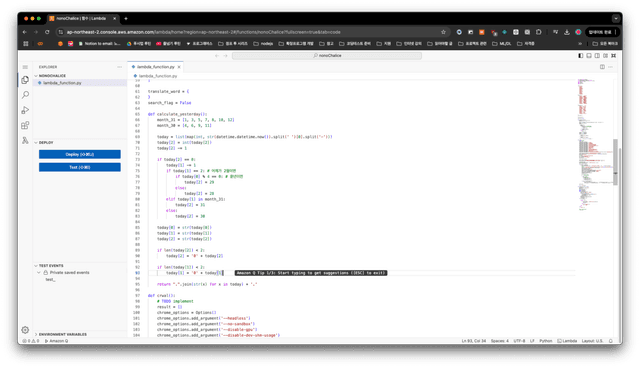Open the browser tab search dropdown
This screenshot has height=368, width=640.
tap(616, 18)
